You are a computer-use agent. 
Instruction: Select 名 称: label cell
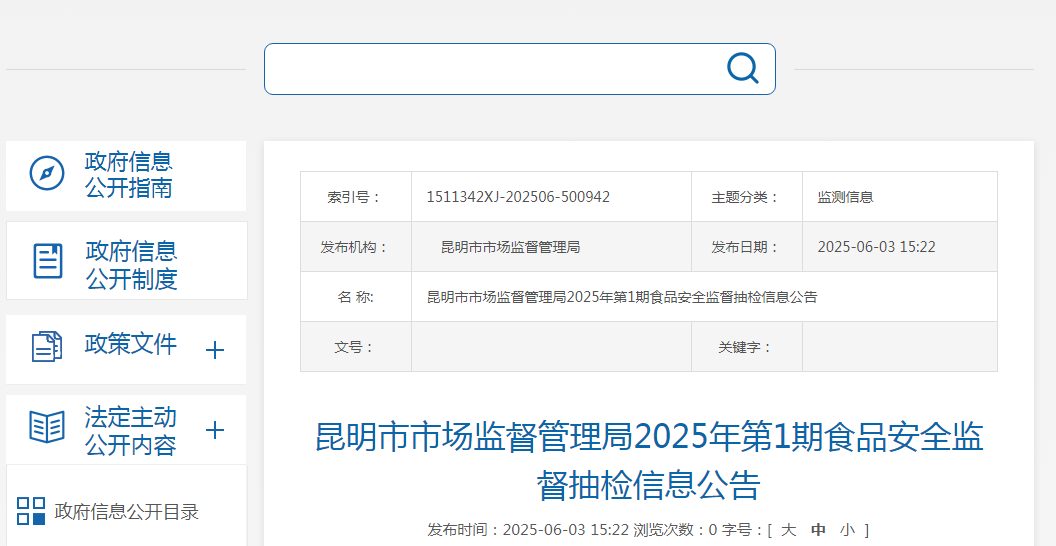[356, 297]
